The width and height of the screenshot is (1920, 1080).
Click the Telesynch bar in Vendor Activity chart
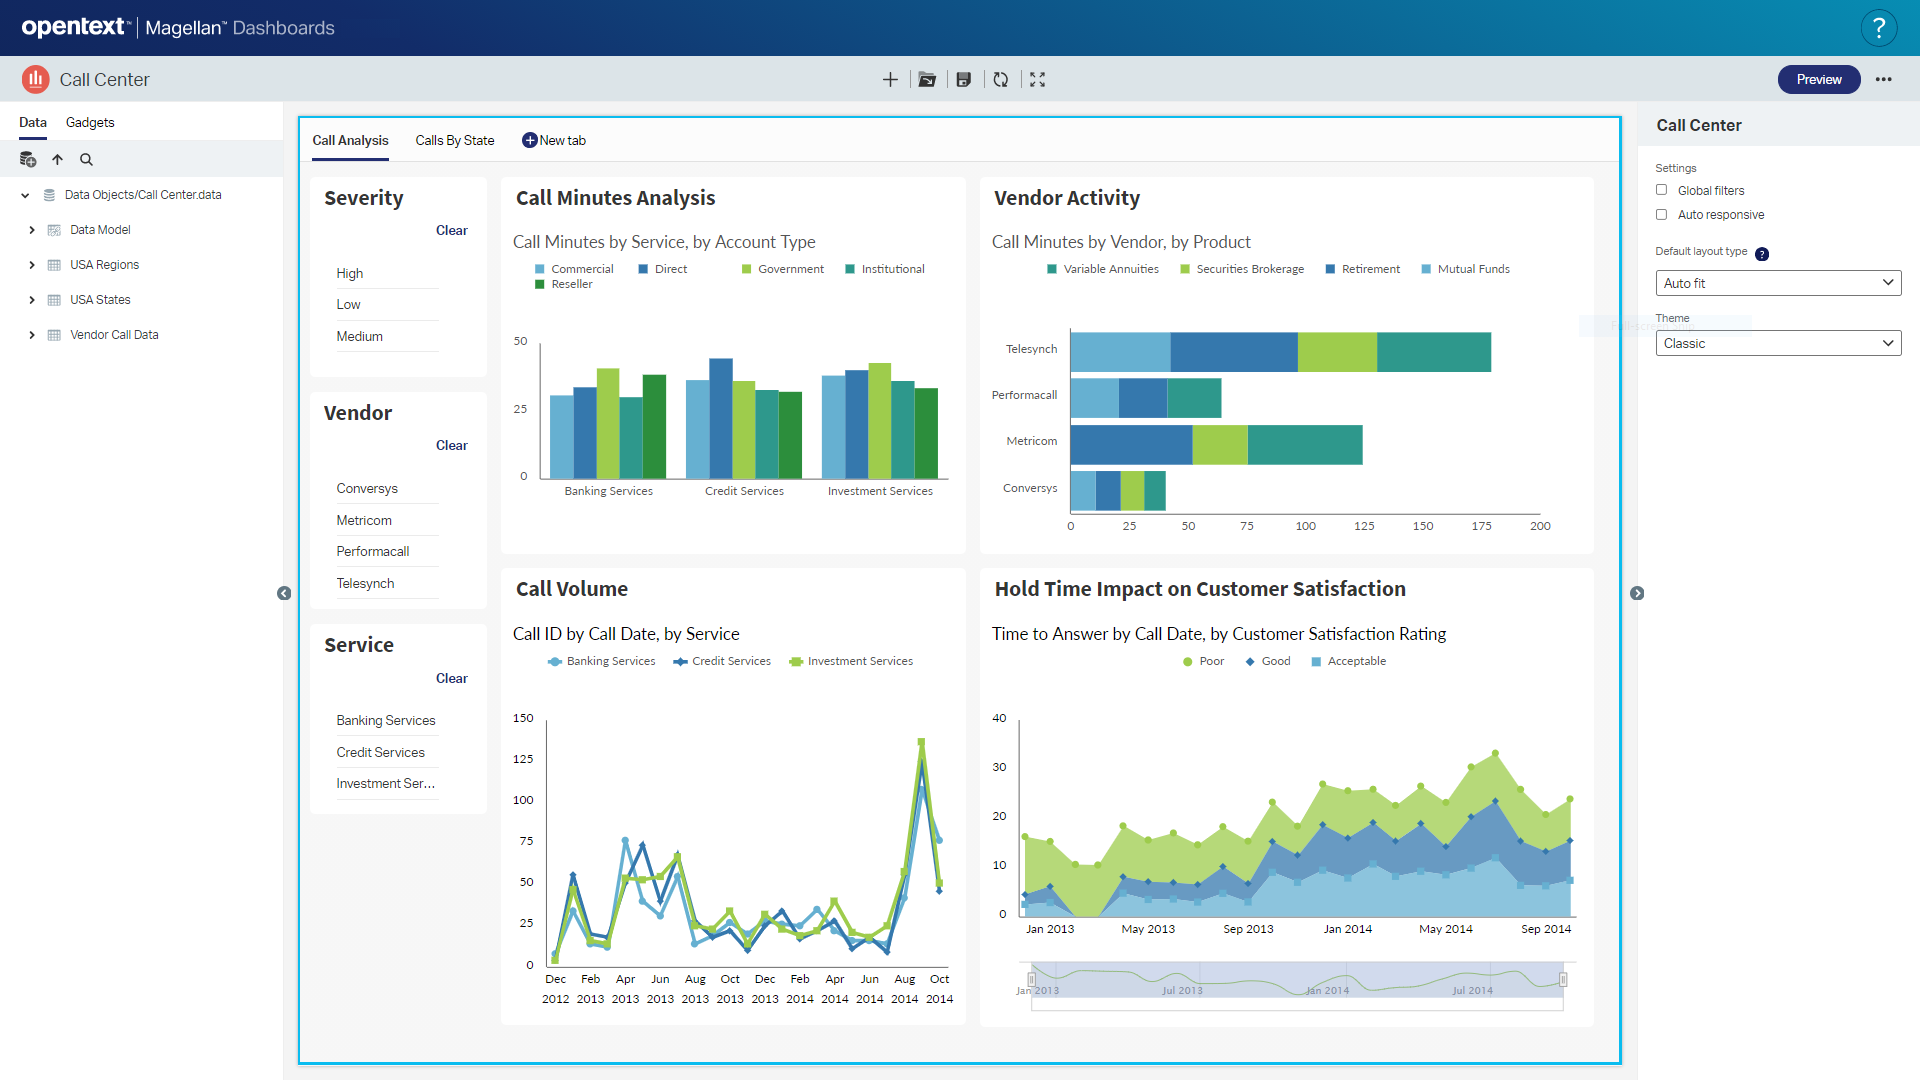coord(1281,352)
